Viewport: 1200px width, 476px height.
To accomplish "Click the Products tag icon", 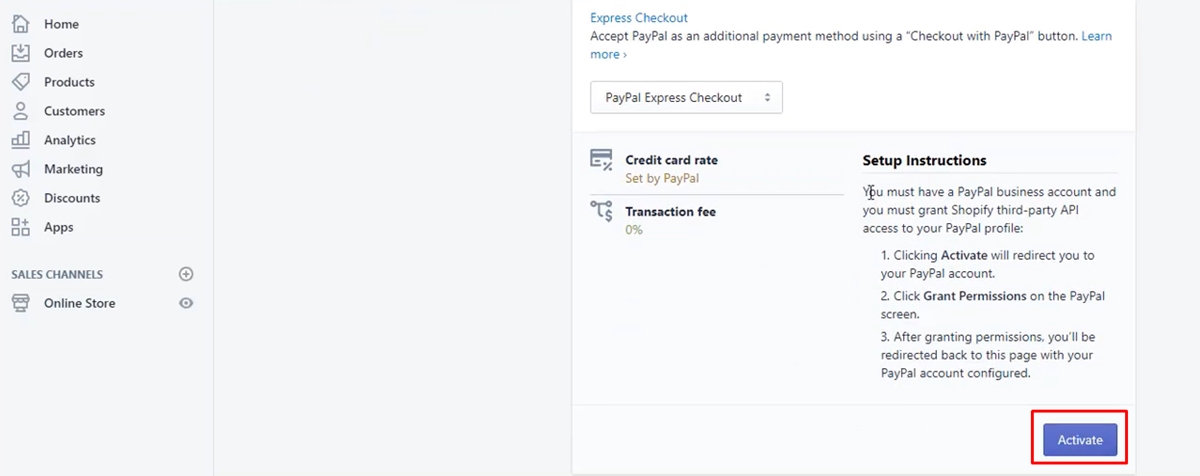I will 20,82.
